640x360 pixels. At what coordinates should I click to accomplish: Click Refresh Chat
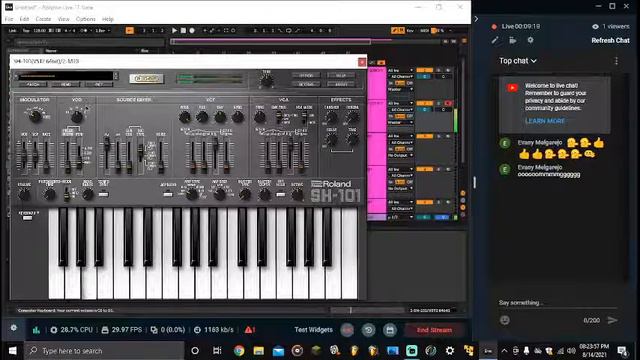pyautogui.click(x=610, y=40)
